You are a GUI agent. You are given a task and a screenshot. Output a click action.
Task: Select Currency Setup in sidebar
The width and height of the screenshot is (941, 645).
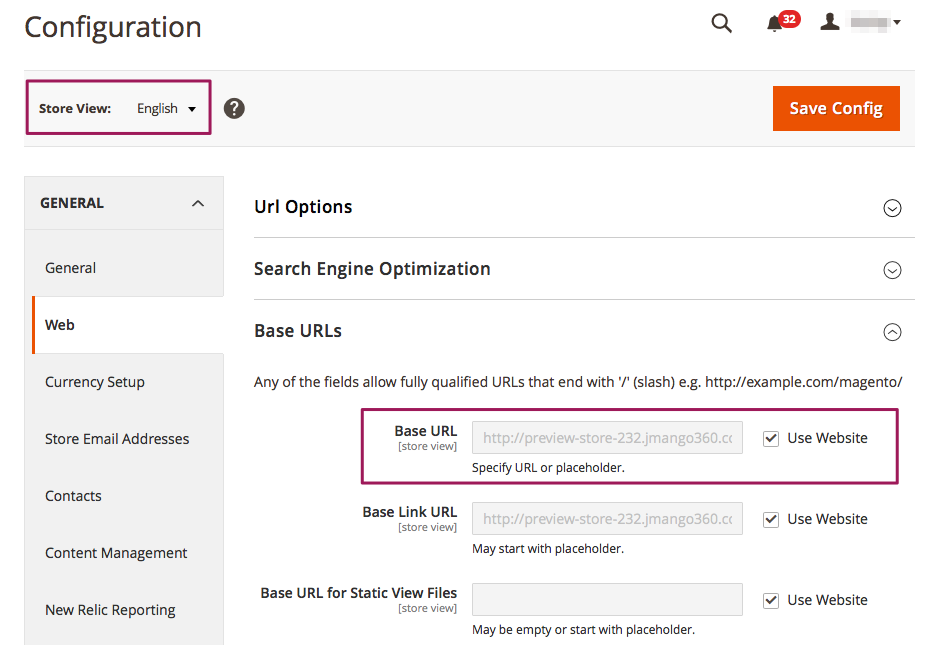click(95, 382)
